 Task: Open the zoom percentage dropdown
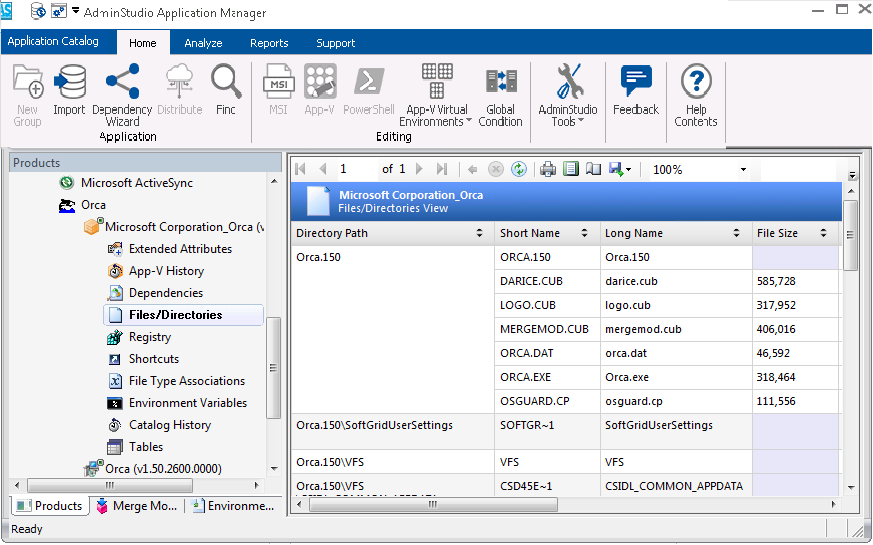(x=743, y=170)
